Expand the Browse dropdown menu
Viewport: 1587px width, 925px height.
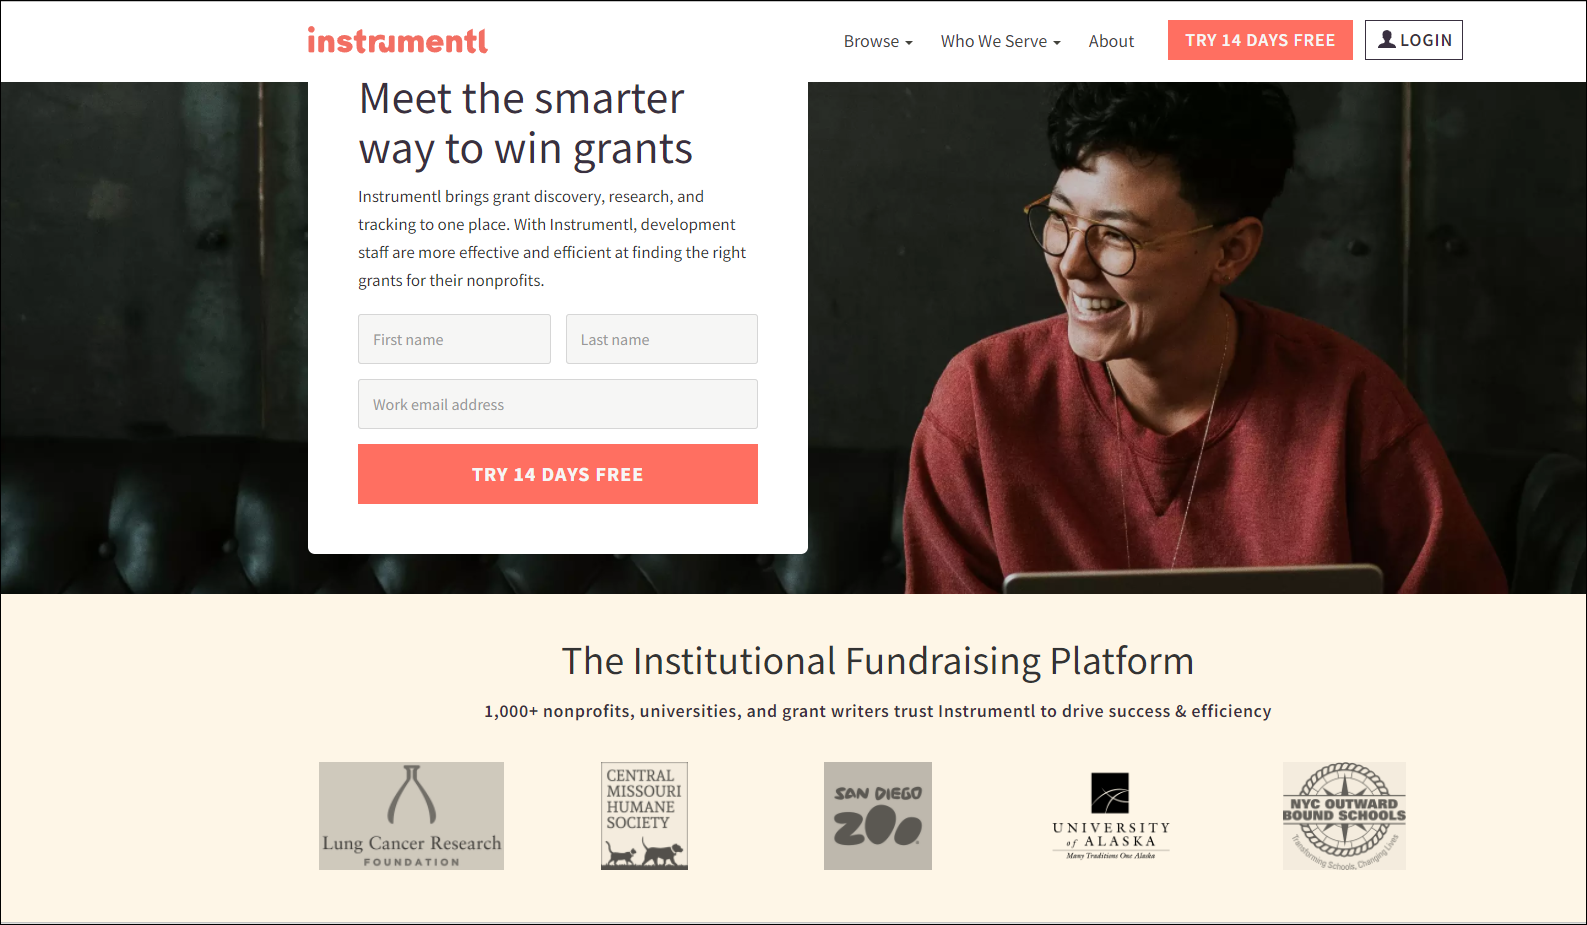tap(878, 41)
